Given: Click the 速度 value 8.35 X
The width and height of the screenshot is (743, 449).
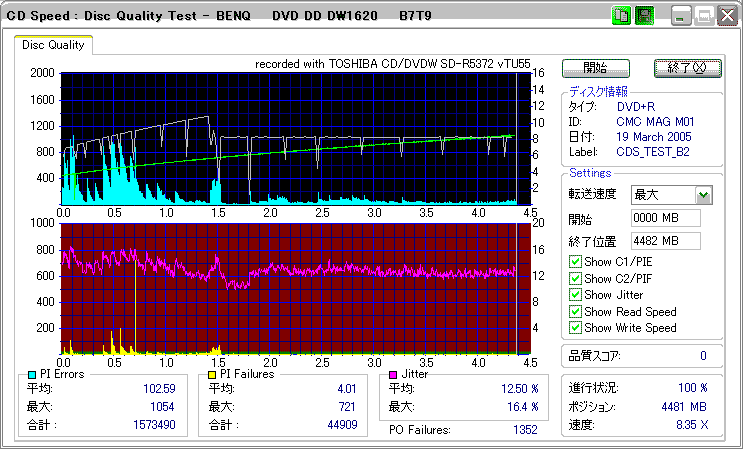Looking at the screenshot, I should [x=692, y=425].
